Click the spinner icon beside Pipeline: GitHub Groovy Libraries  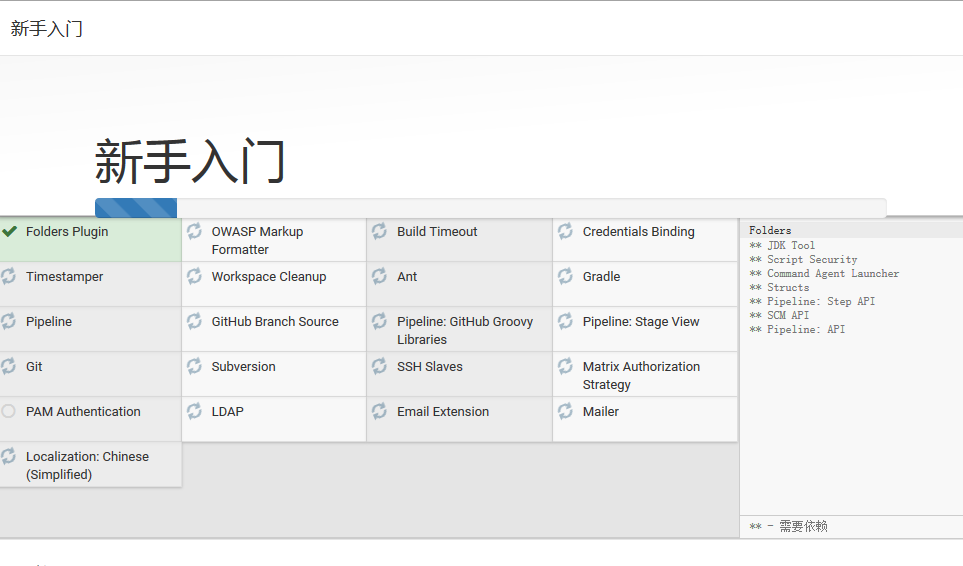(x=380, y=321)
